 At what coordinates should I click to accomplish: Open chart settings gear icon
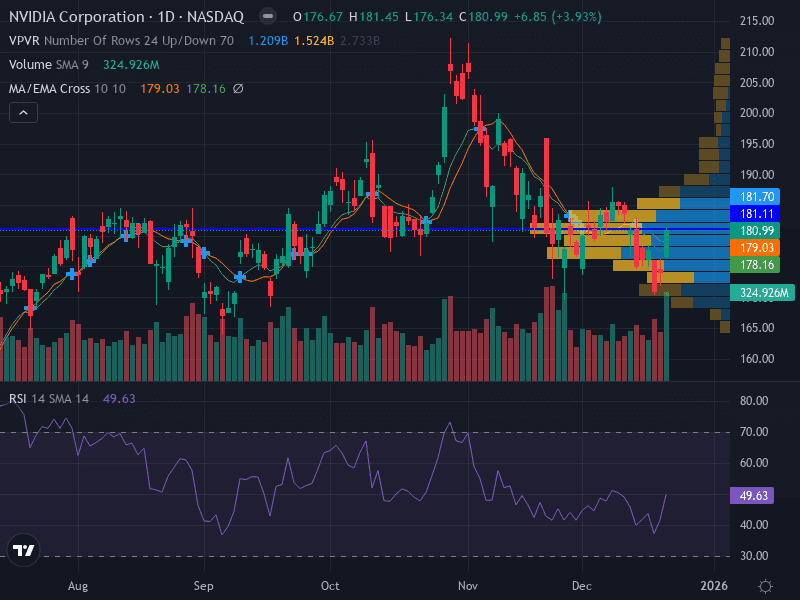click(765, 586)
